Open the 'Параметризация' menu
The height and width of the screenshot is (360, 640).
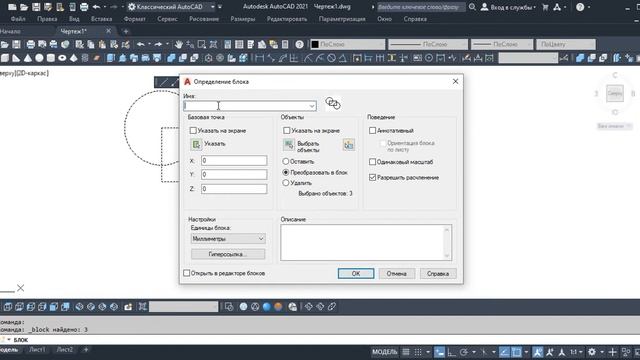tap(342, 19)
